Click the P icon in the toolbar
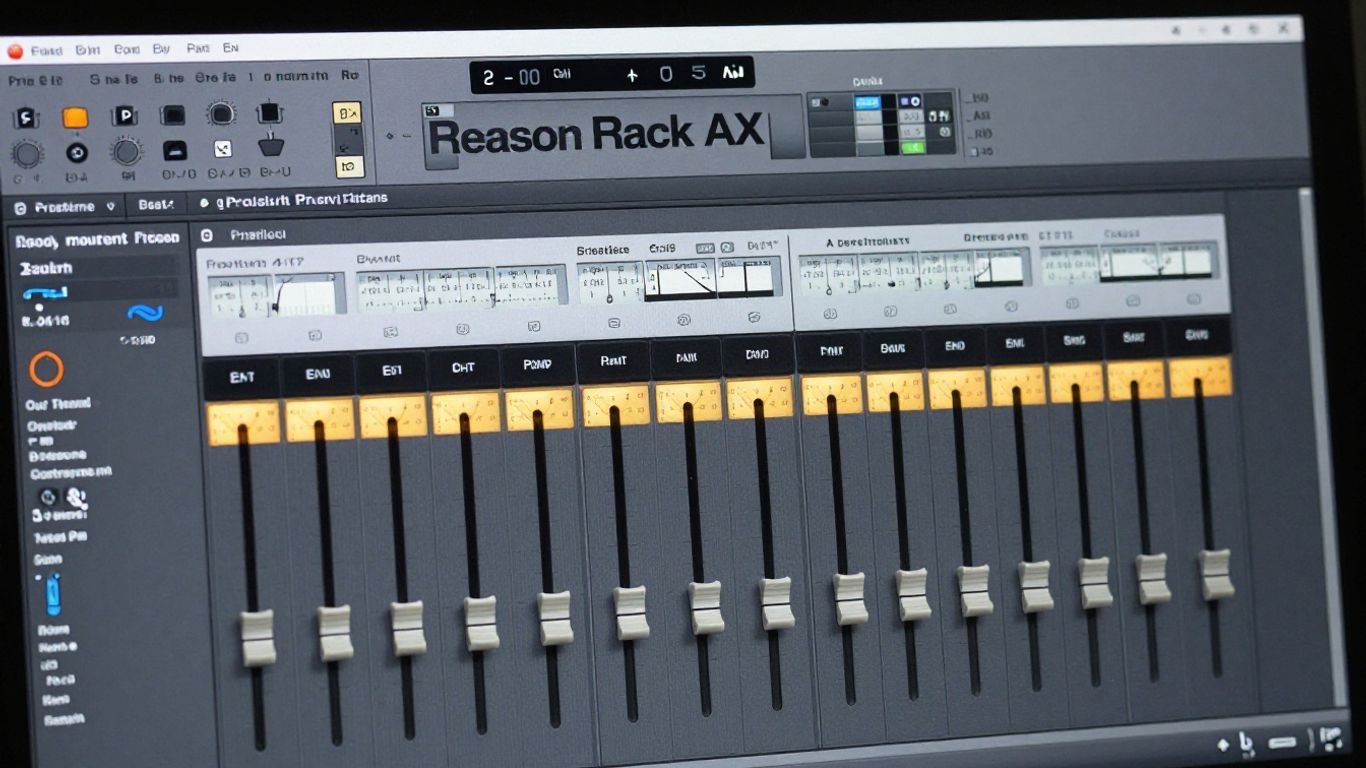1366x768 pixels. point(124,116)
